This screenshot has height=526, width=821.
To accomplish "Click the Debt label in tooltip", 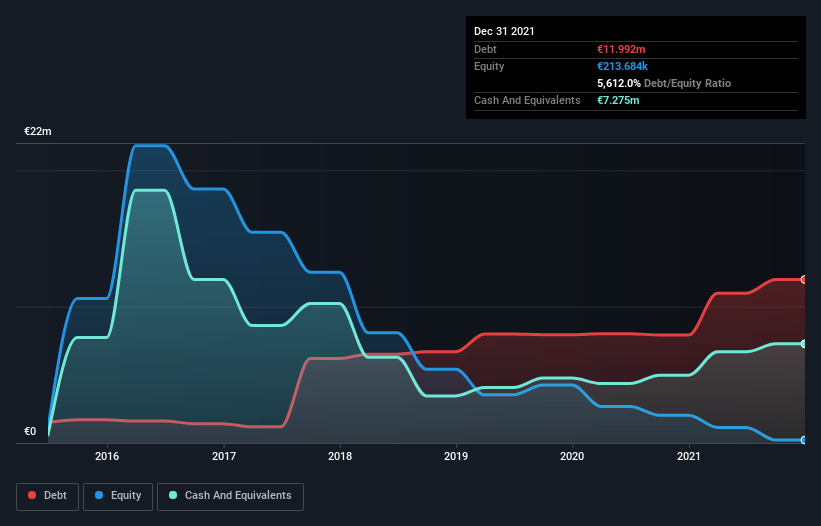I will pos(485,49).
